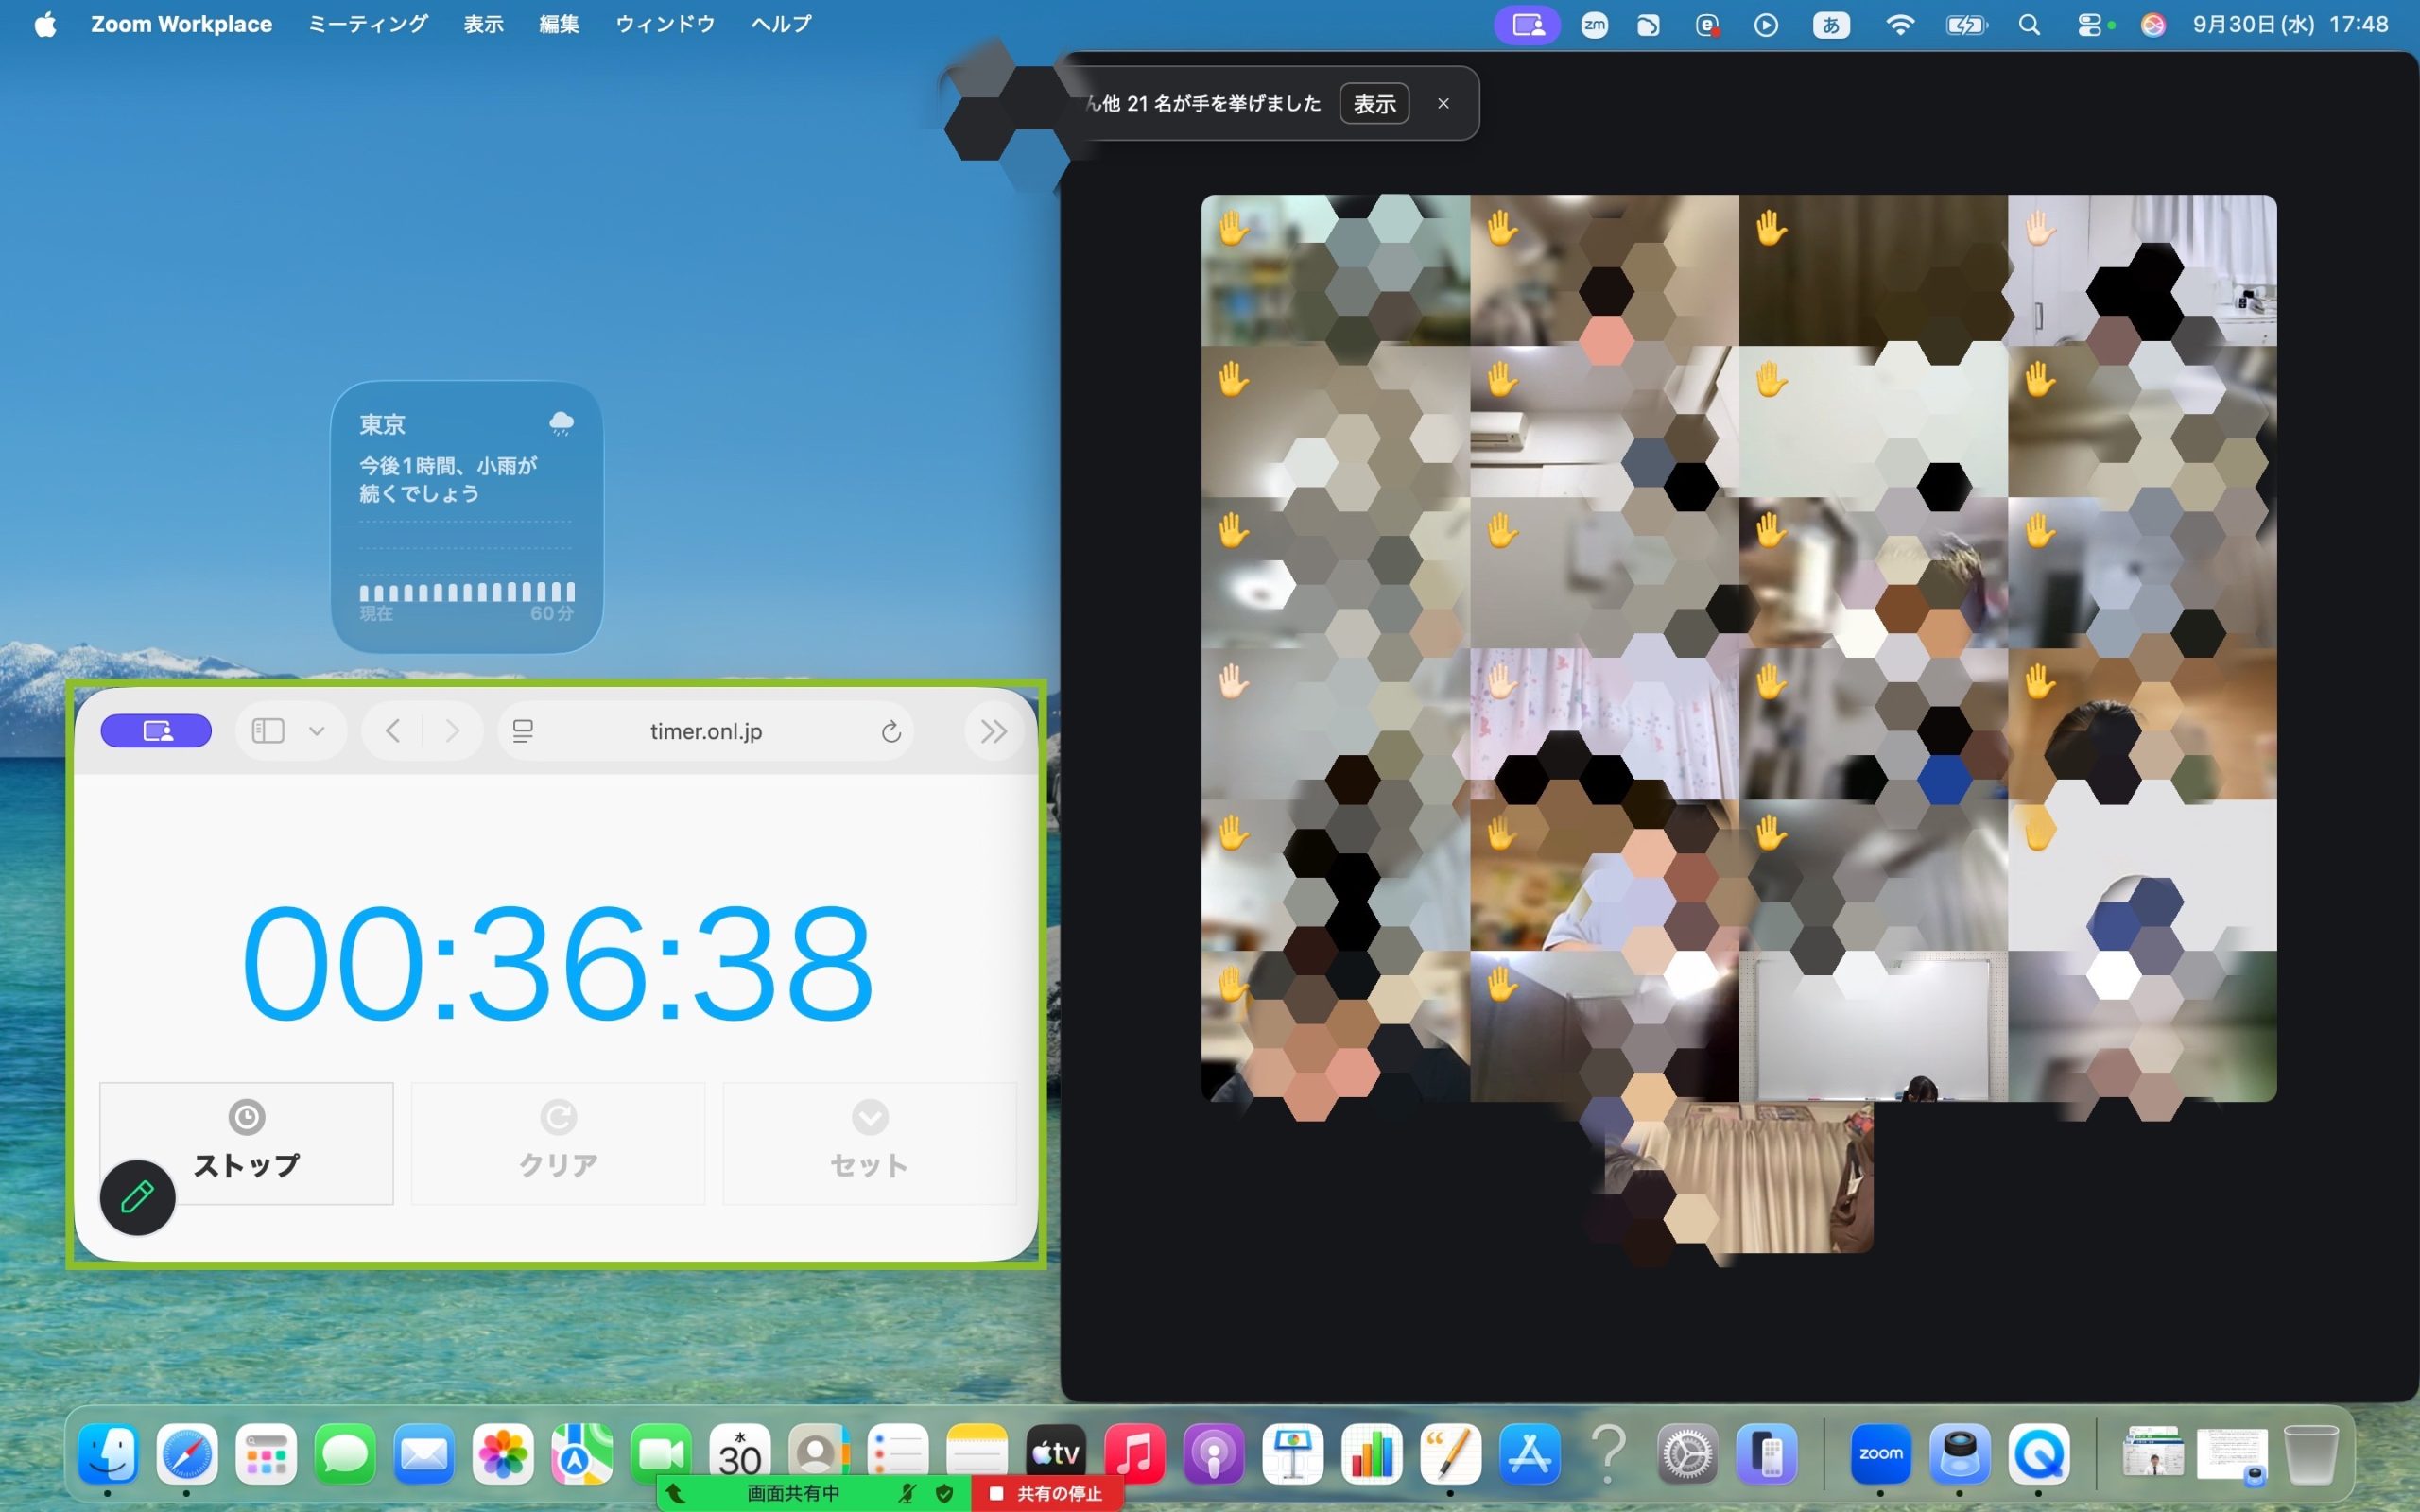This screenshot has height=1512, width=2420.
Task: Click the green annotation pencil button
Action: (137, 1197)
